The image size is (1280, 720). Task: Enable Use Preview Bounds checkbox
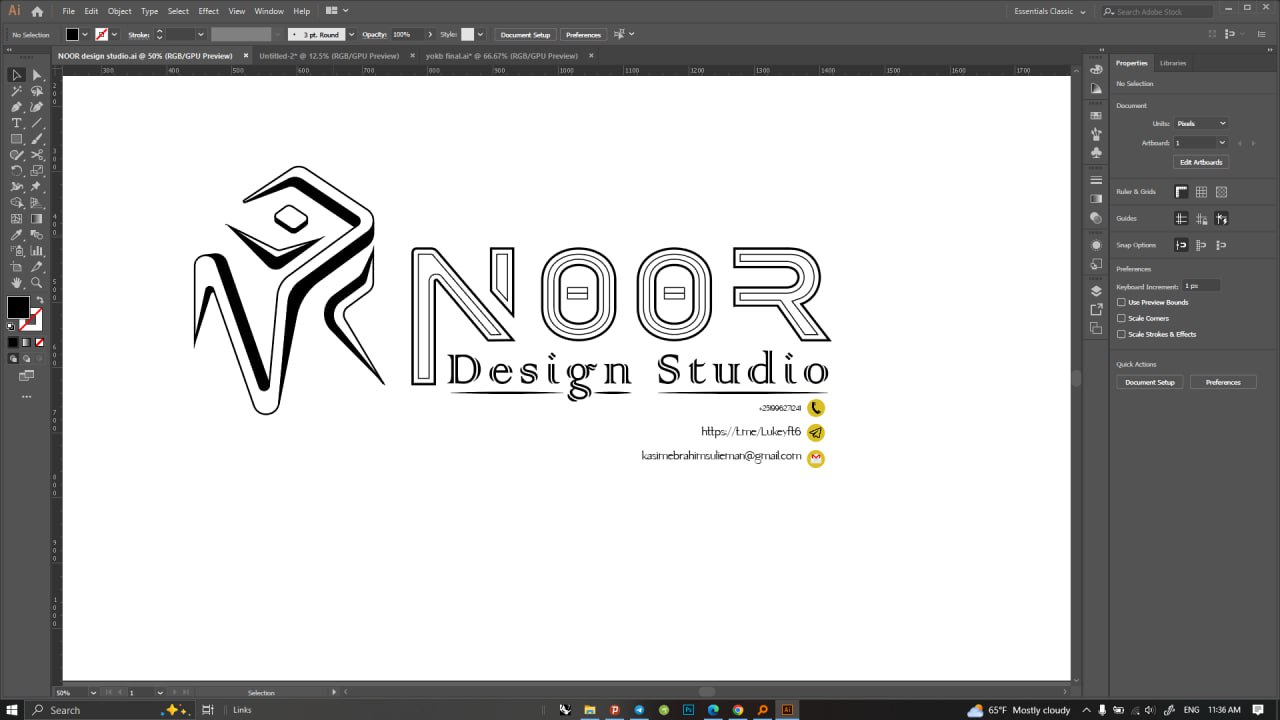[x=1121, y=302]
